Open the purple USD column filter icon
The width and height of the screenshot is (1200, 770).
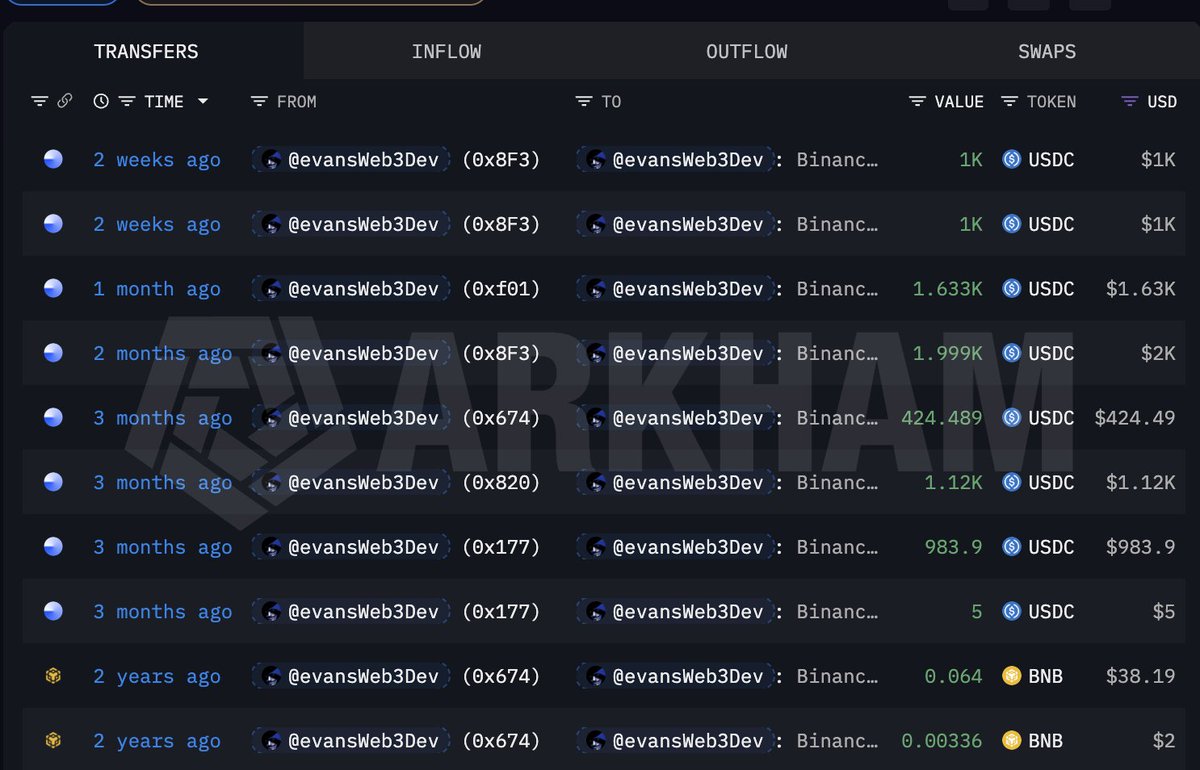point(1130,101)
